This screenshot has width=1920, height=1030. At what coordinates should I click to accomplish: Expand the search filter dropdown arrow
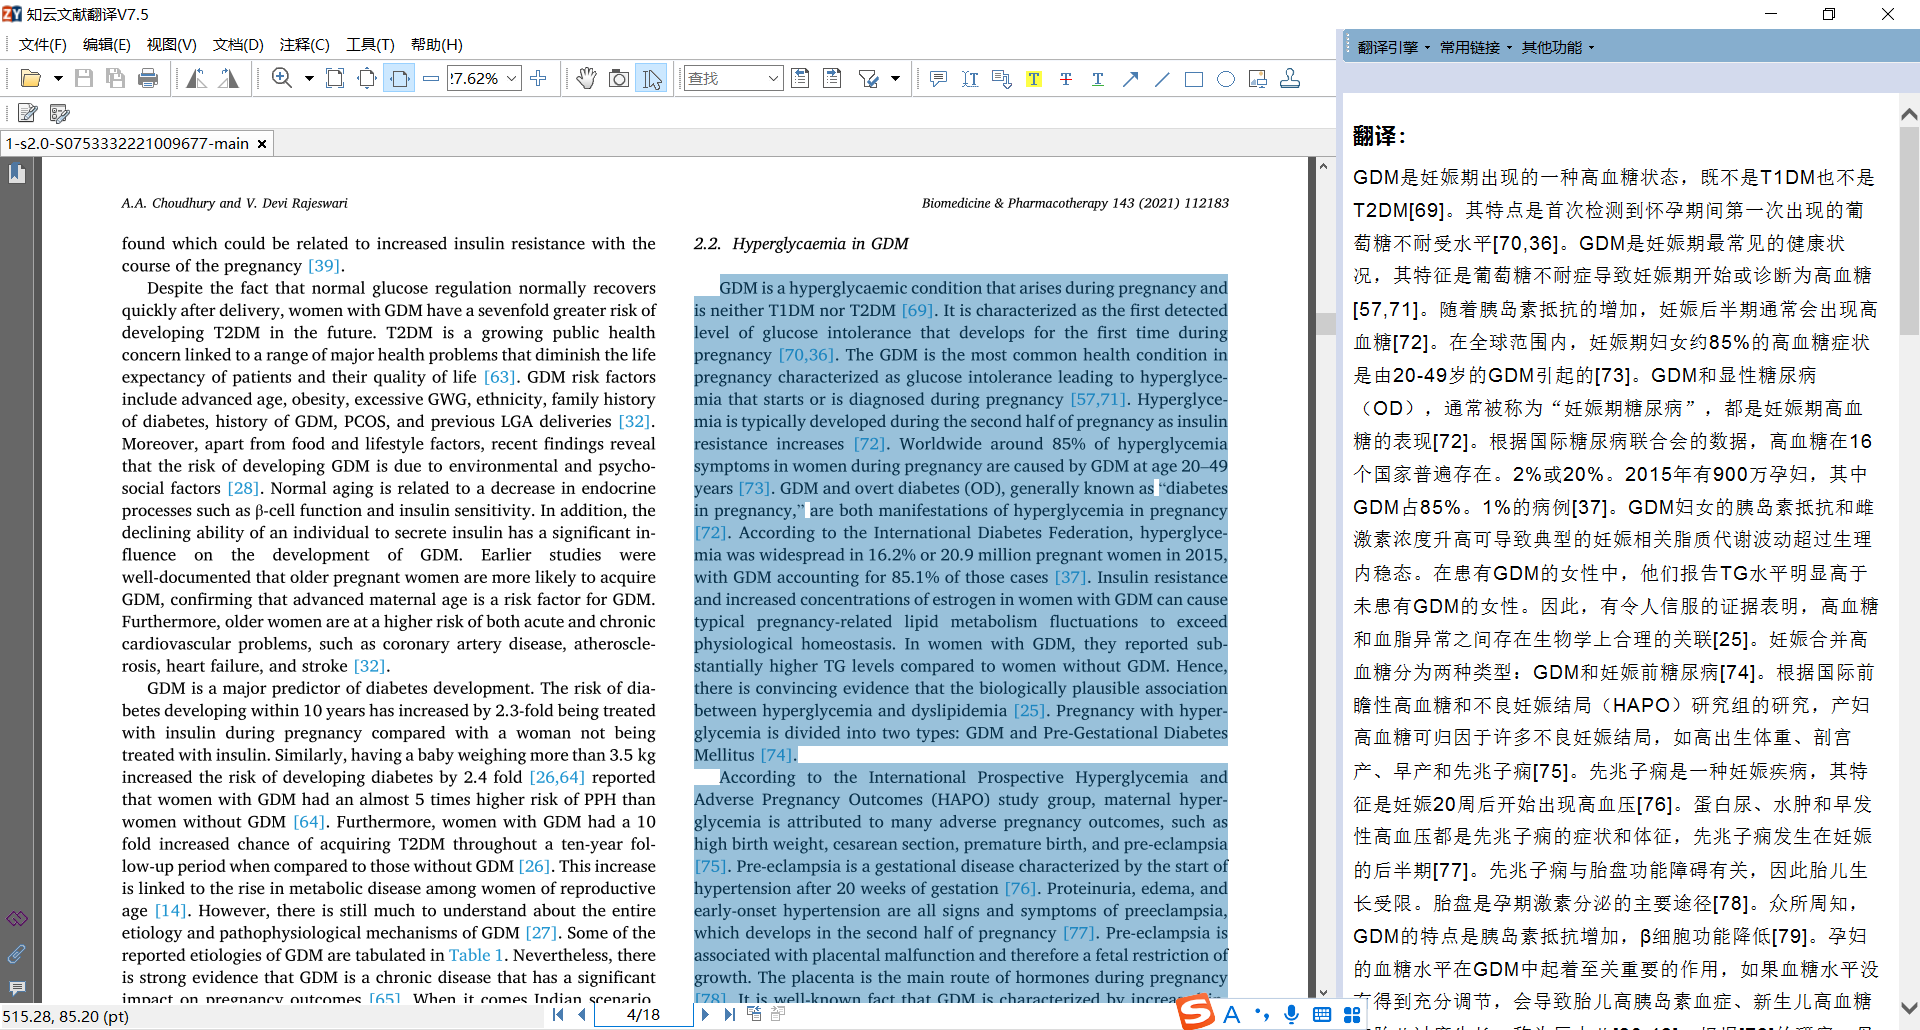coord(895,78)
